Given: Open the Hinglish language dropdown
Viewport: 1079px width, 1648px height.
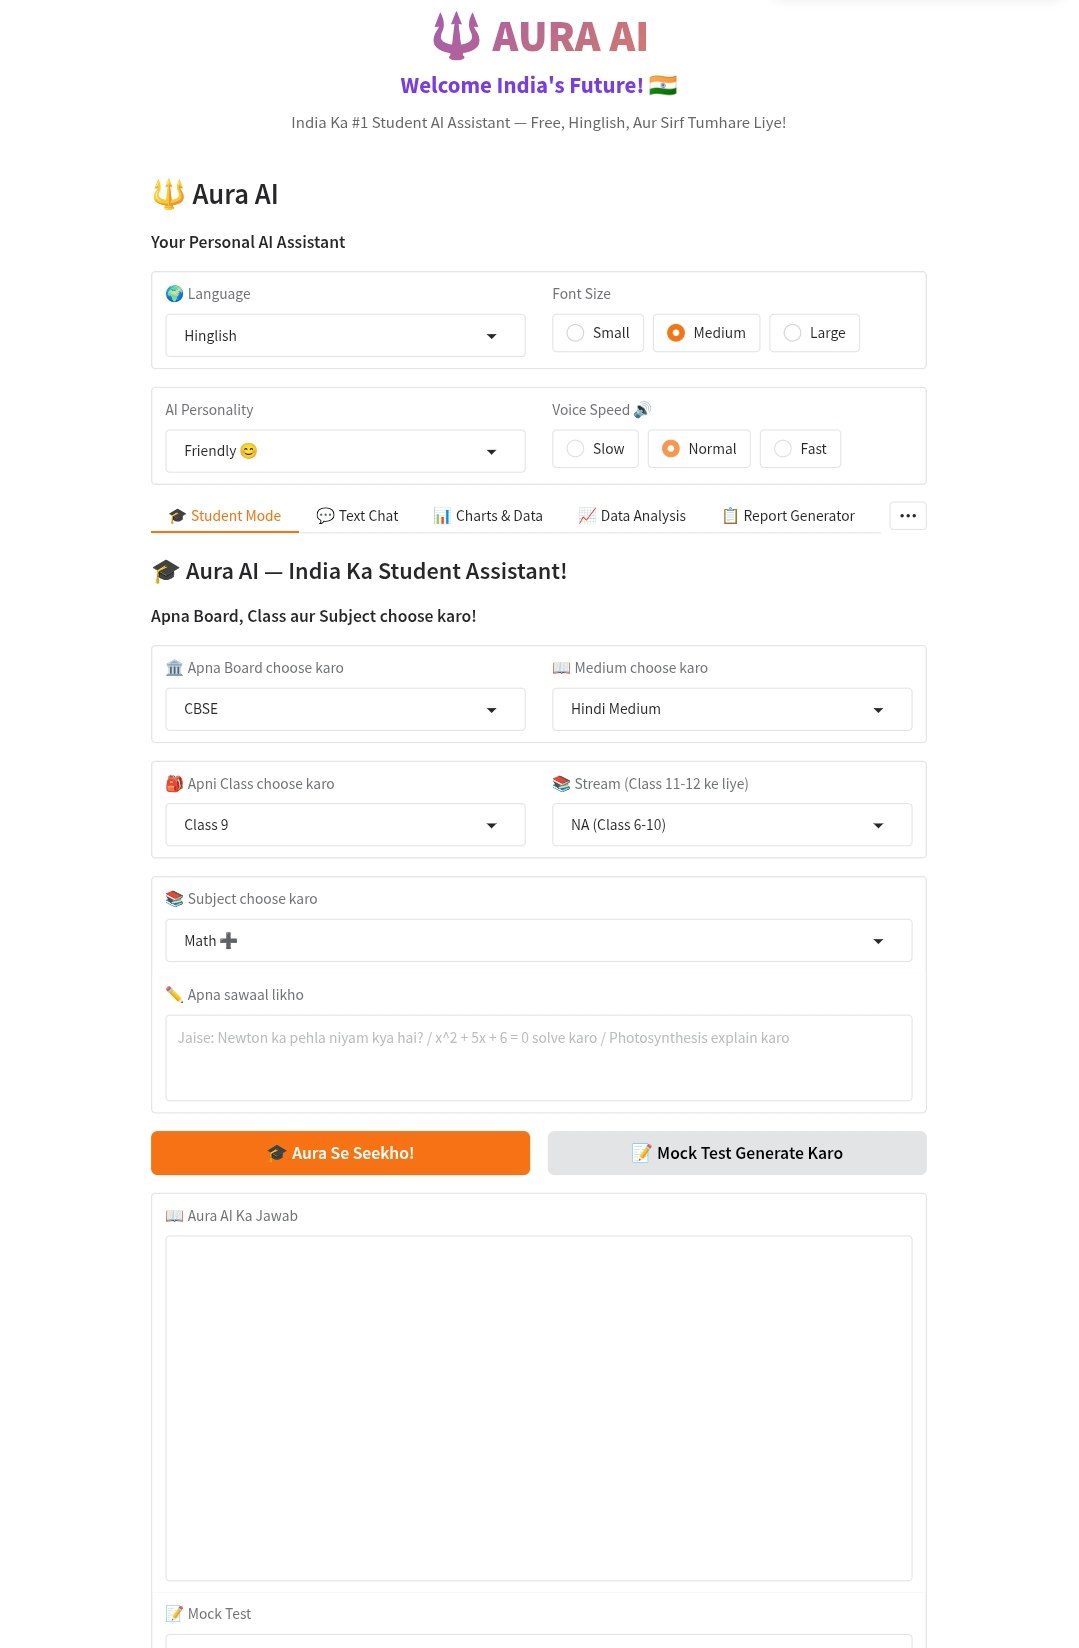Looking at the screenshot, I should tap(344, 336).
